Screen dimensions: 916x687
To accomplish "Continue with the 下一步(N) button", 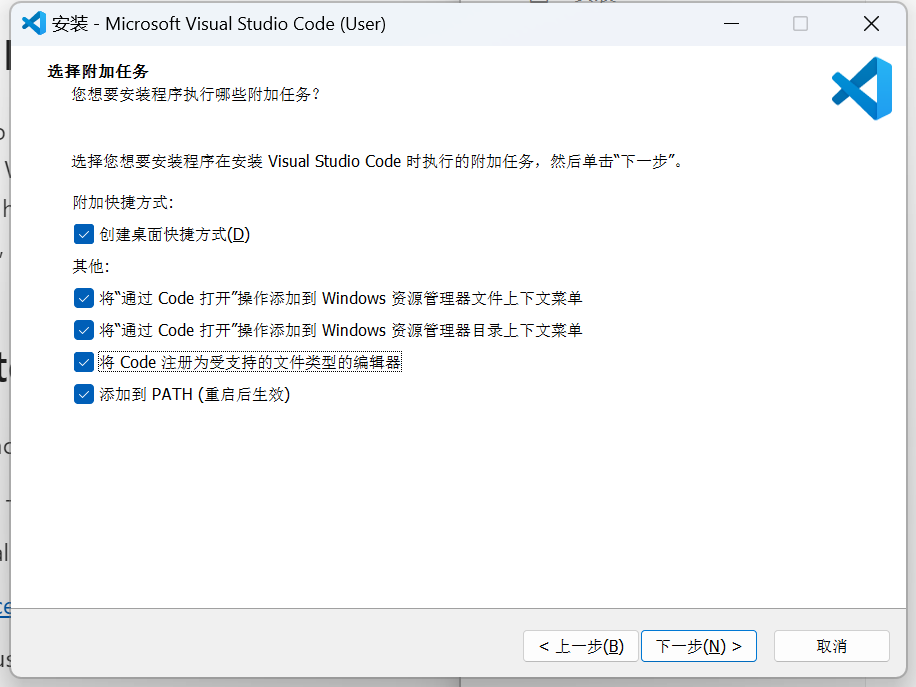I will pos(699,646).
